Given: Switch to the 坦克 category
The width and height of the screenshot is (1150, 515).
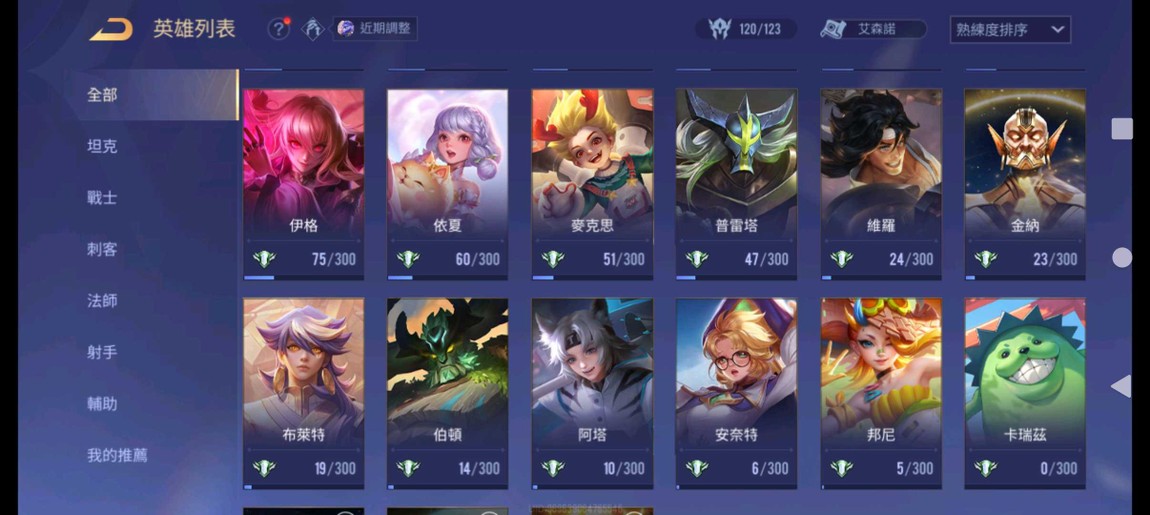Looking at the screenshot, I should [x=102, y=146].
